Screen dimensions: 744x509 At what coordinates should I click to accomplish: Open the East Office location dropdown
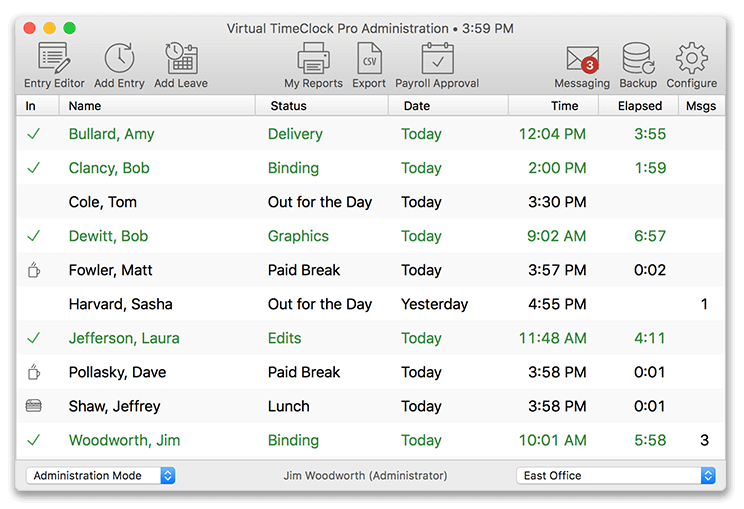pyautogui.click(x=616, y=475)
